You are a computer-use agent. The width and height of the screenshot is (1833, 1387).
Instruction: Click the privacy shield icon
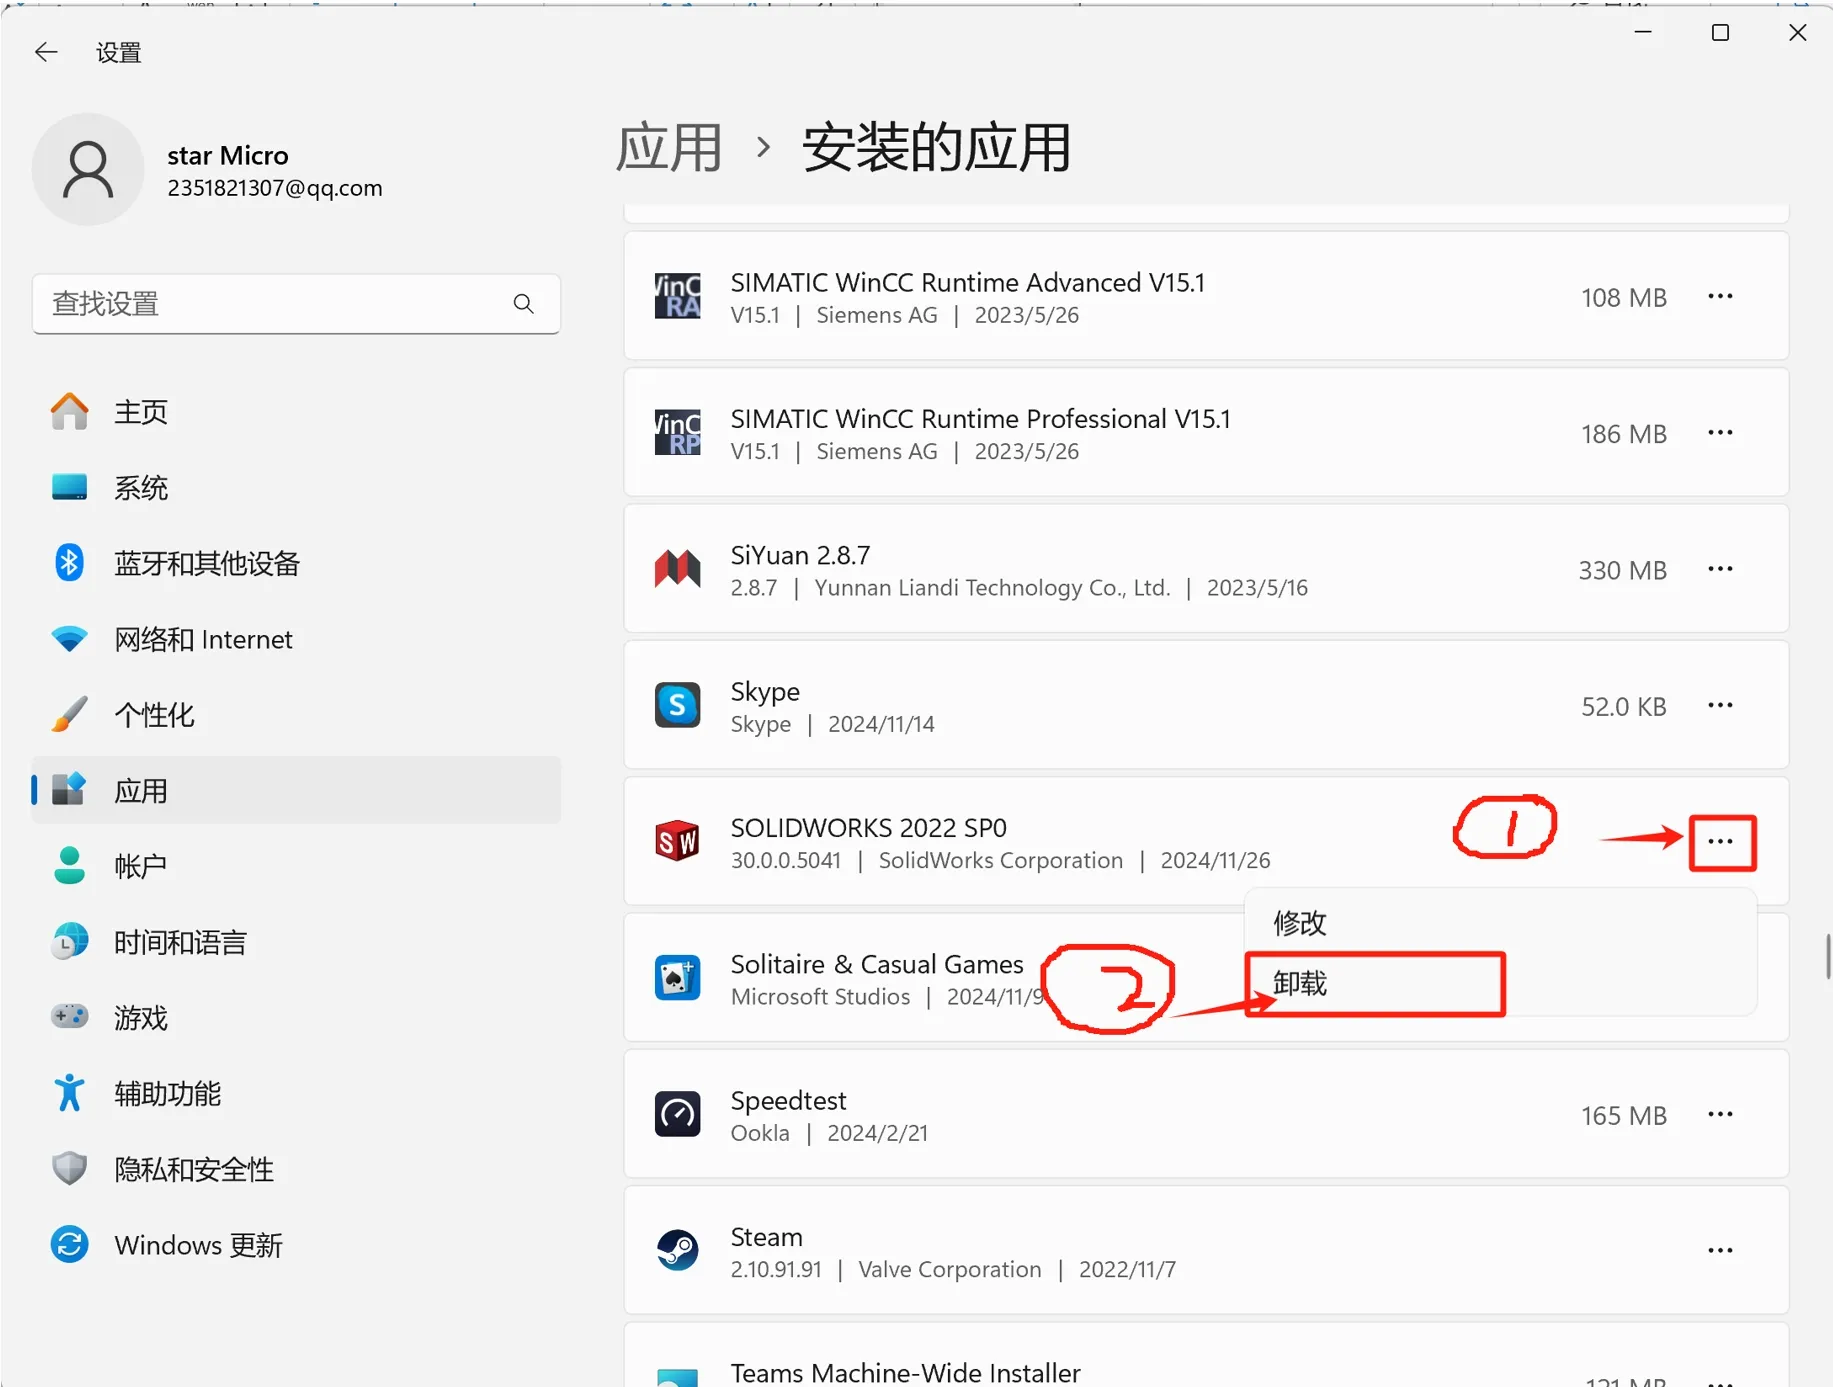pyautogui.click(x=69, y=1168)
